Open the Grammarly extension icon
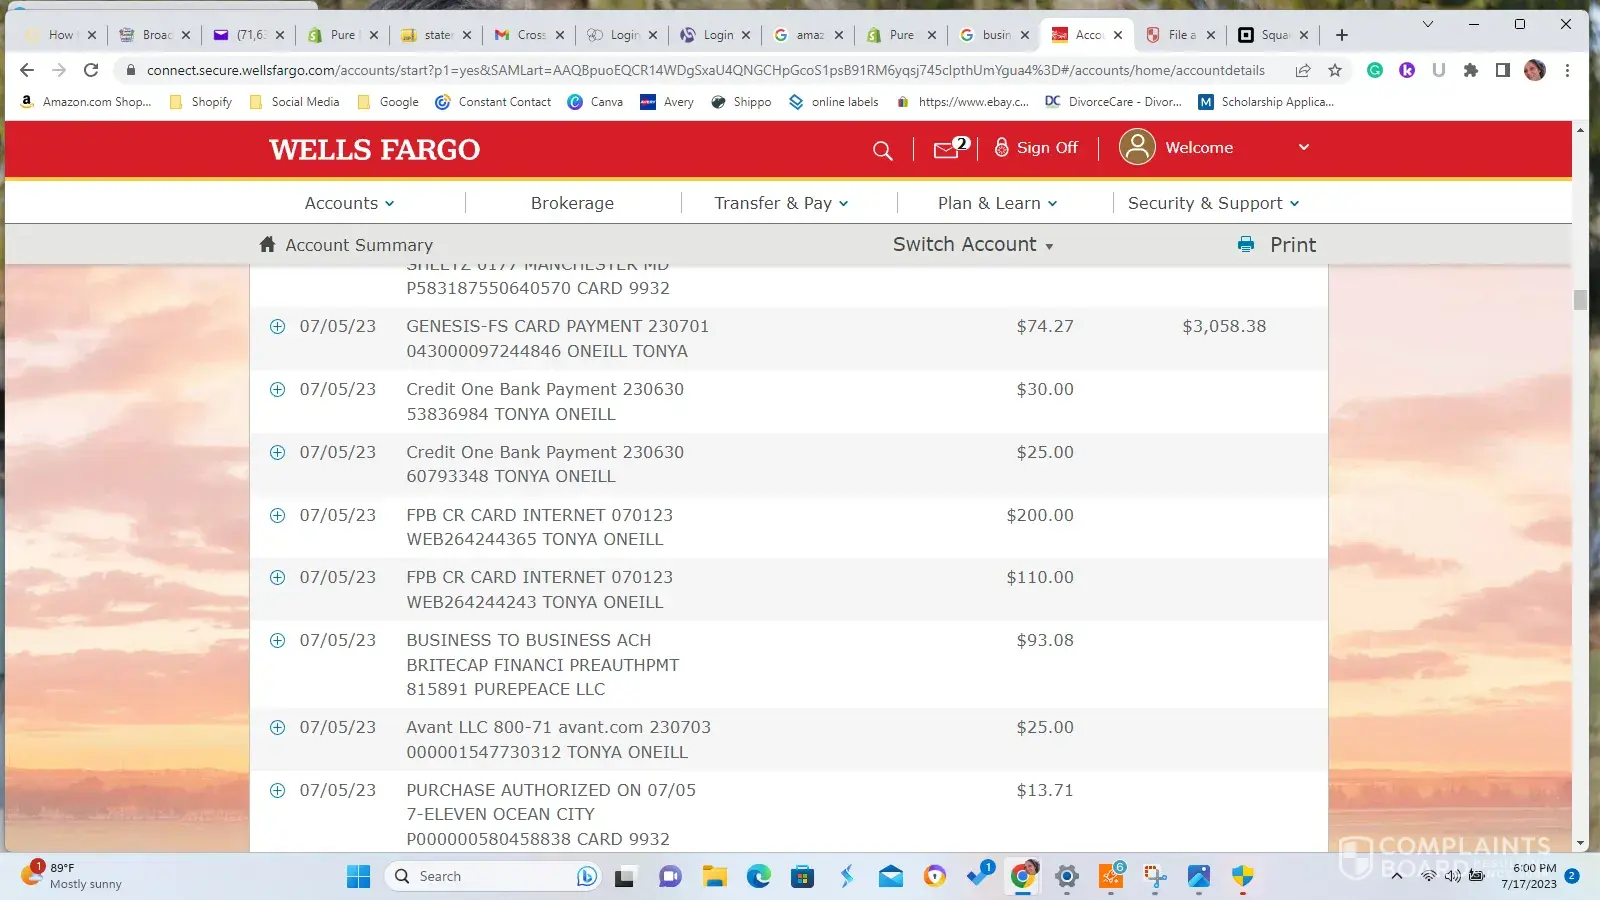This screenshot has height=900, width=1600. pyautogui.click(x=1375, y=70)
